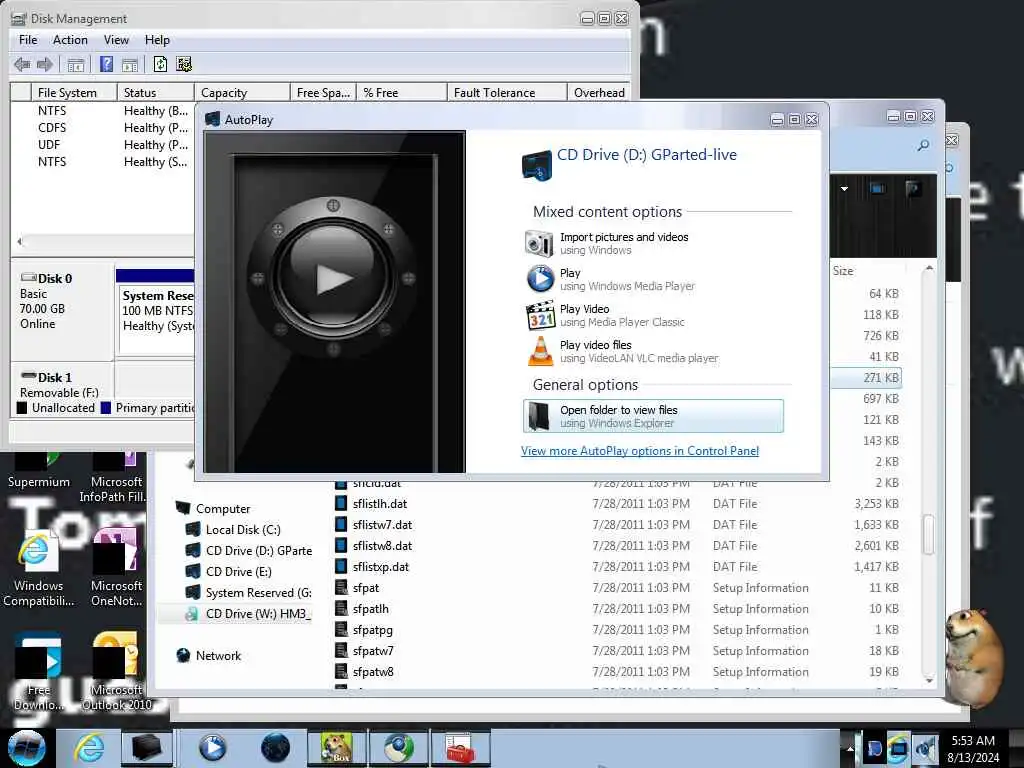
Task: Select the UDF volume row
Action: tap(103, 145)
